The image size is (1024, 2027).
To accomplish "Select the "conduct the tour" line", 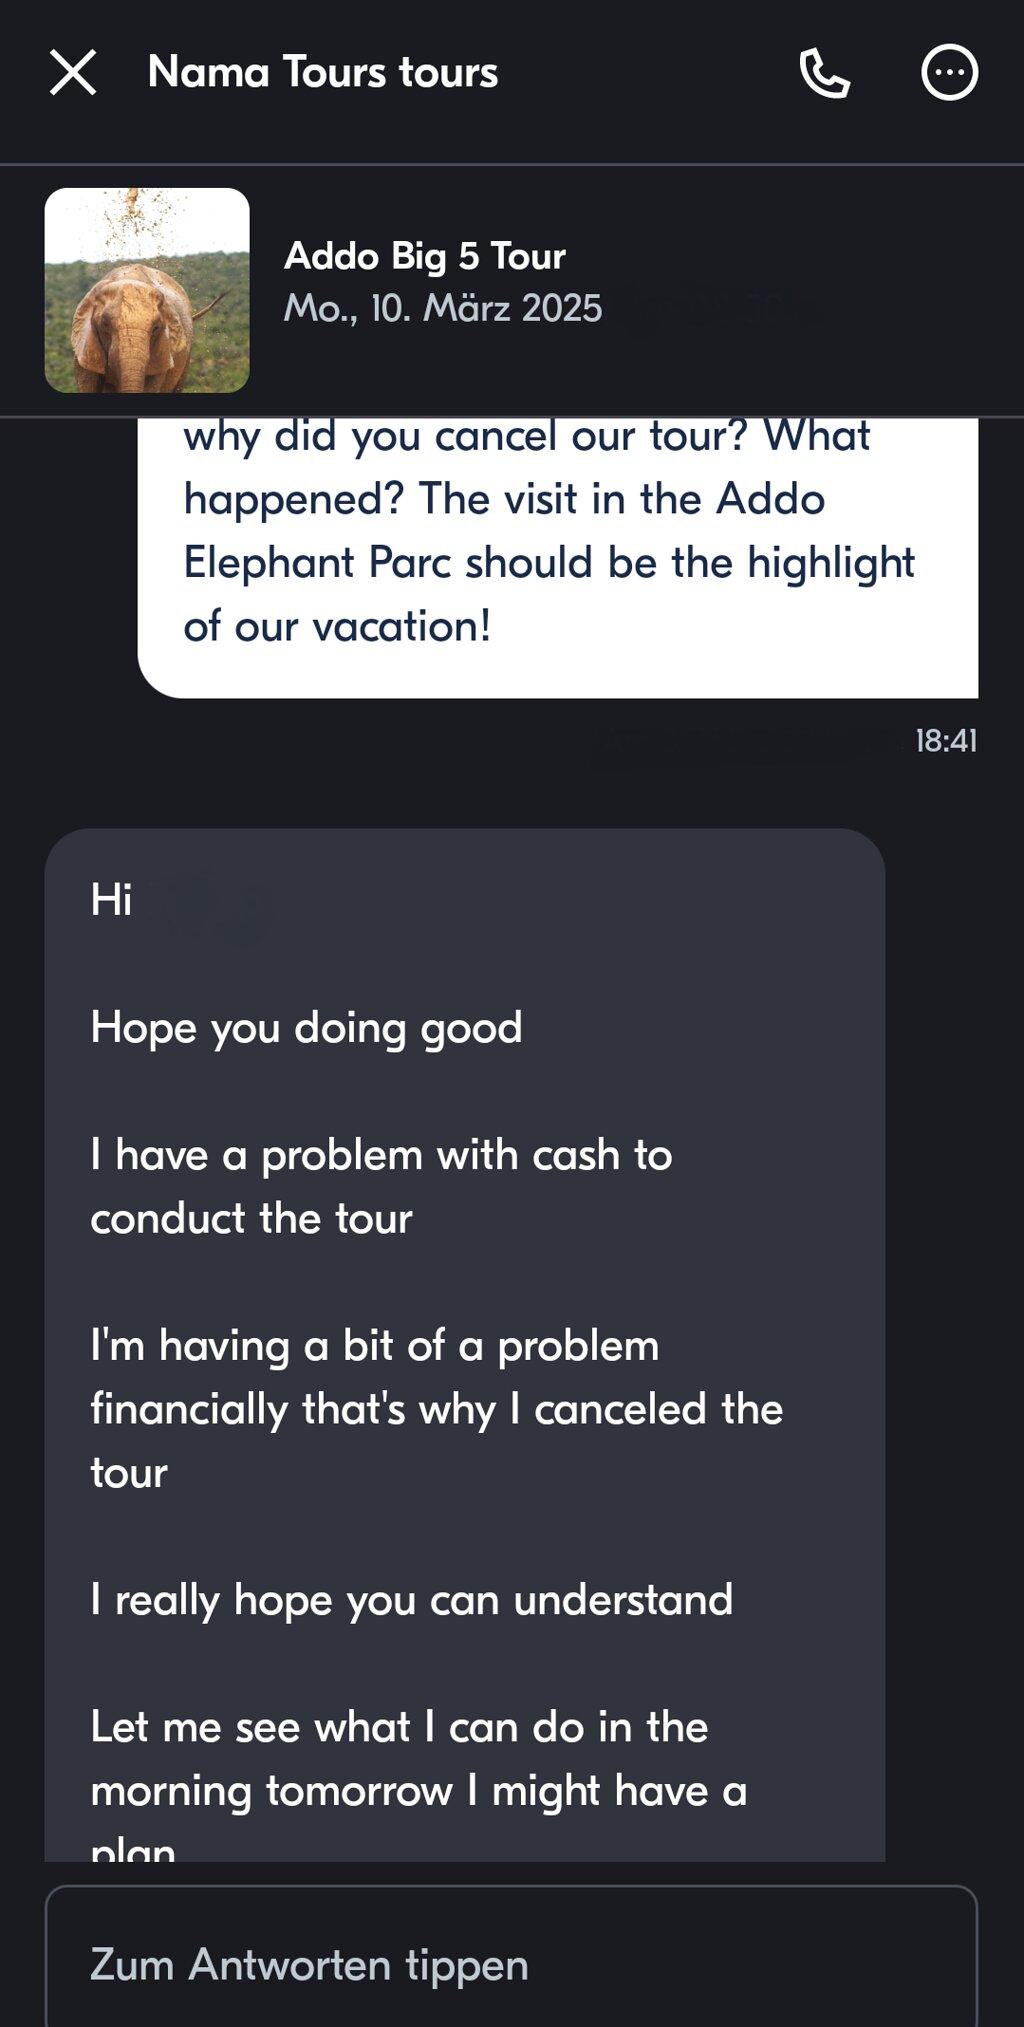I will [x=251, y=1219].
